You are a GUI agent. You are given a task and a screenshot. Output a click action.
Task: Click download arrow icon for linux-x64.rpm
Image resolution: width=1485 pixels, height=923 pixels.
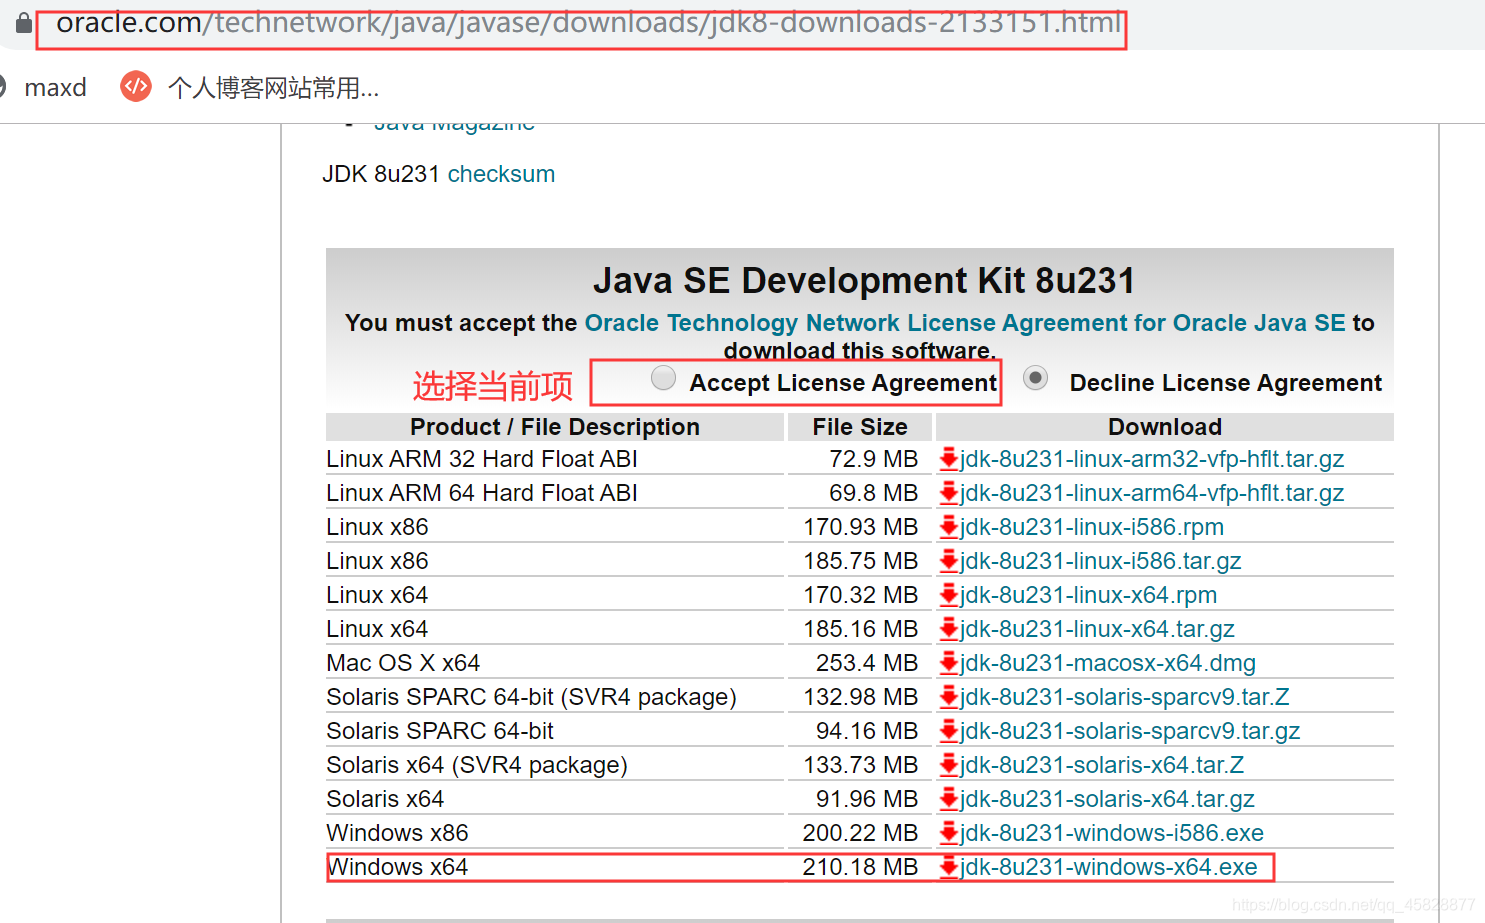949,595
